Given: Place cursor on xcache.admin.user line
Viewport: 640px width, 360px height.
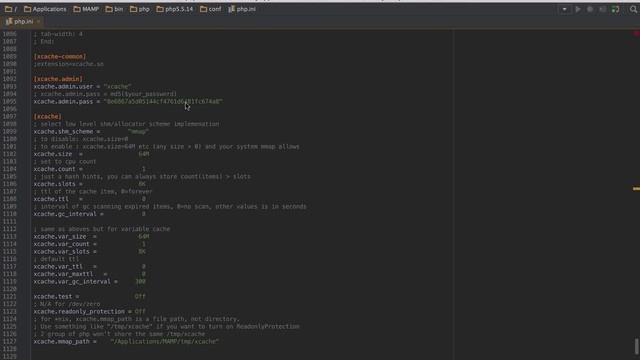Looking at the screenshot, I should [x=82, y=87].
